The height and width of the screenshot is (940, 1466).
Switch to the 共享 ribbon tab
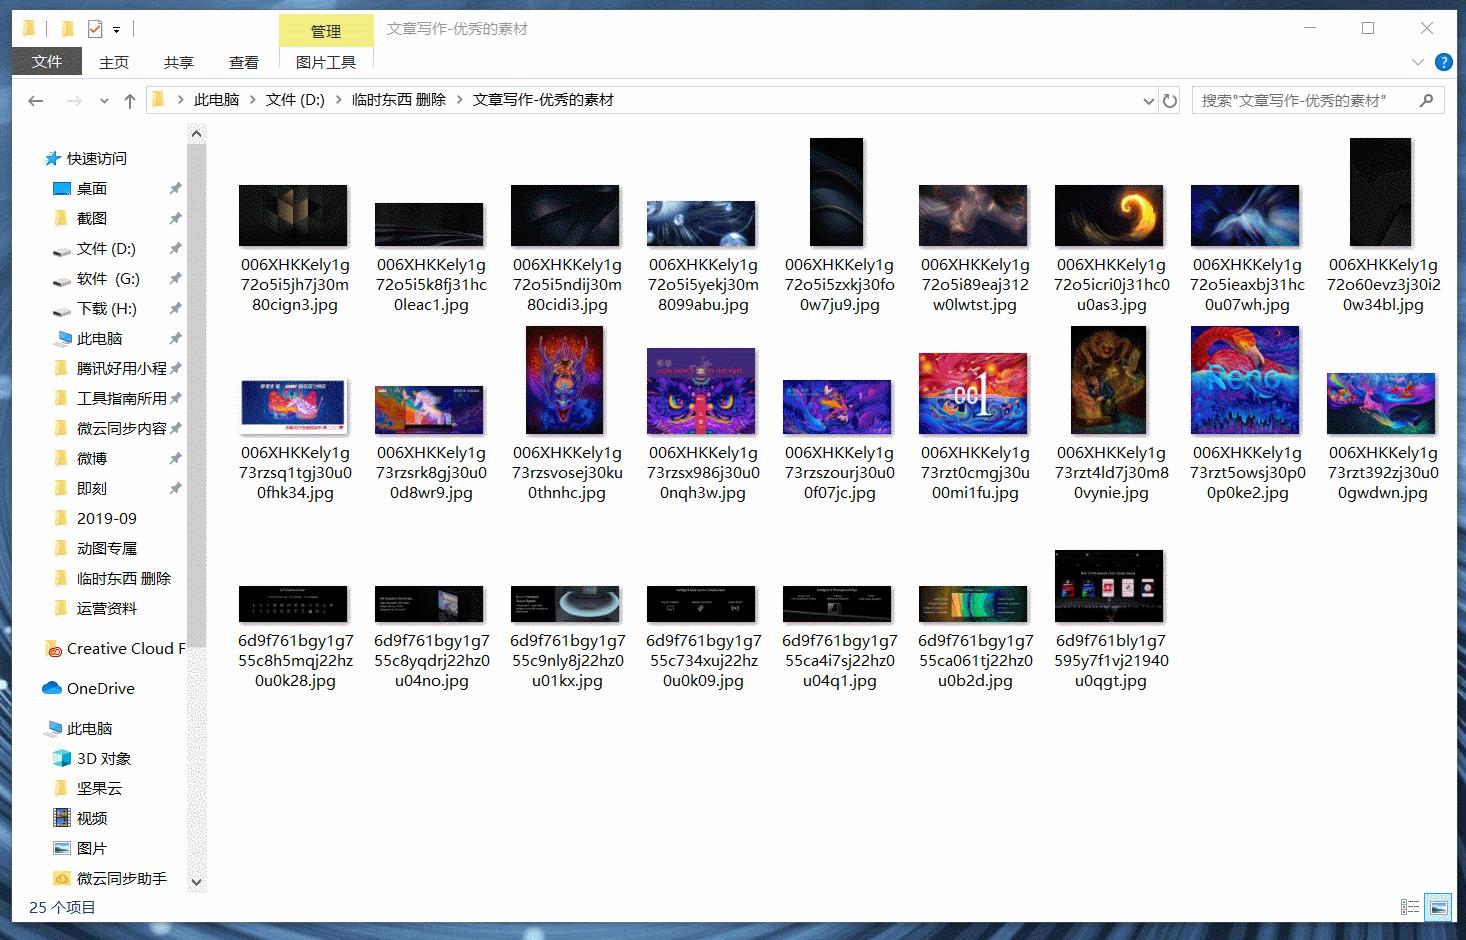point(179,62)
